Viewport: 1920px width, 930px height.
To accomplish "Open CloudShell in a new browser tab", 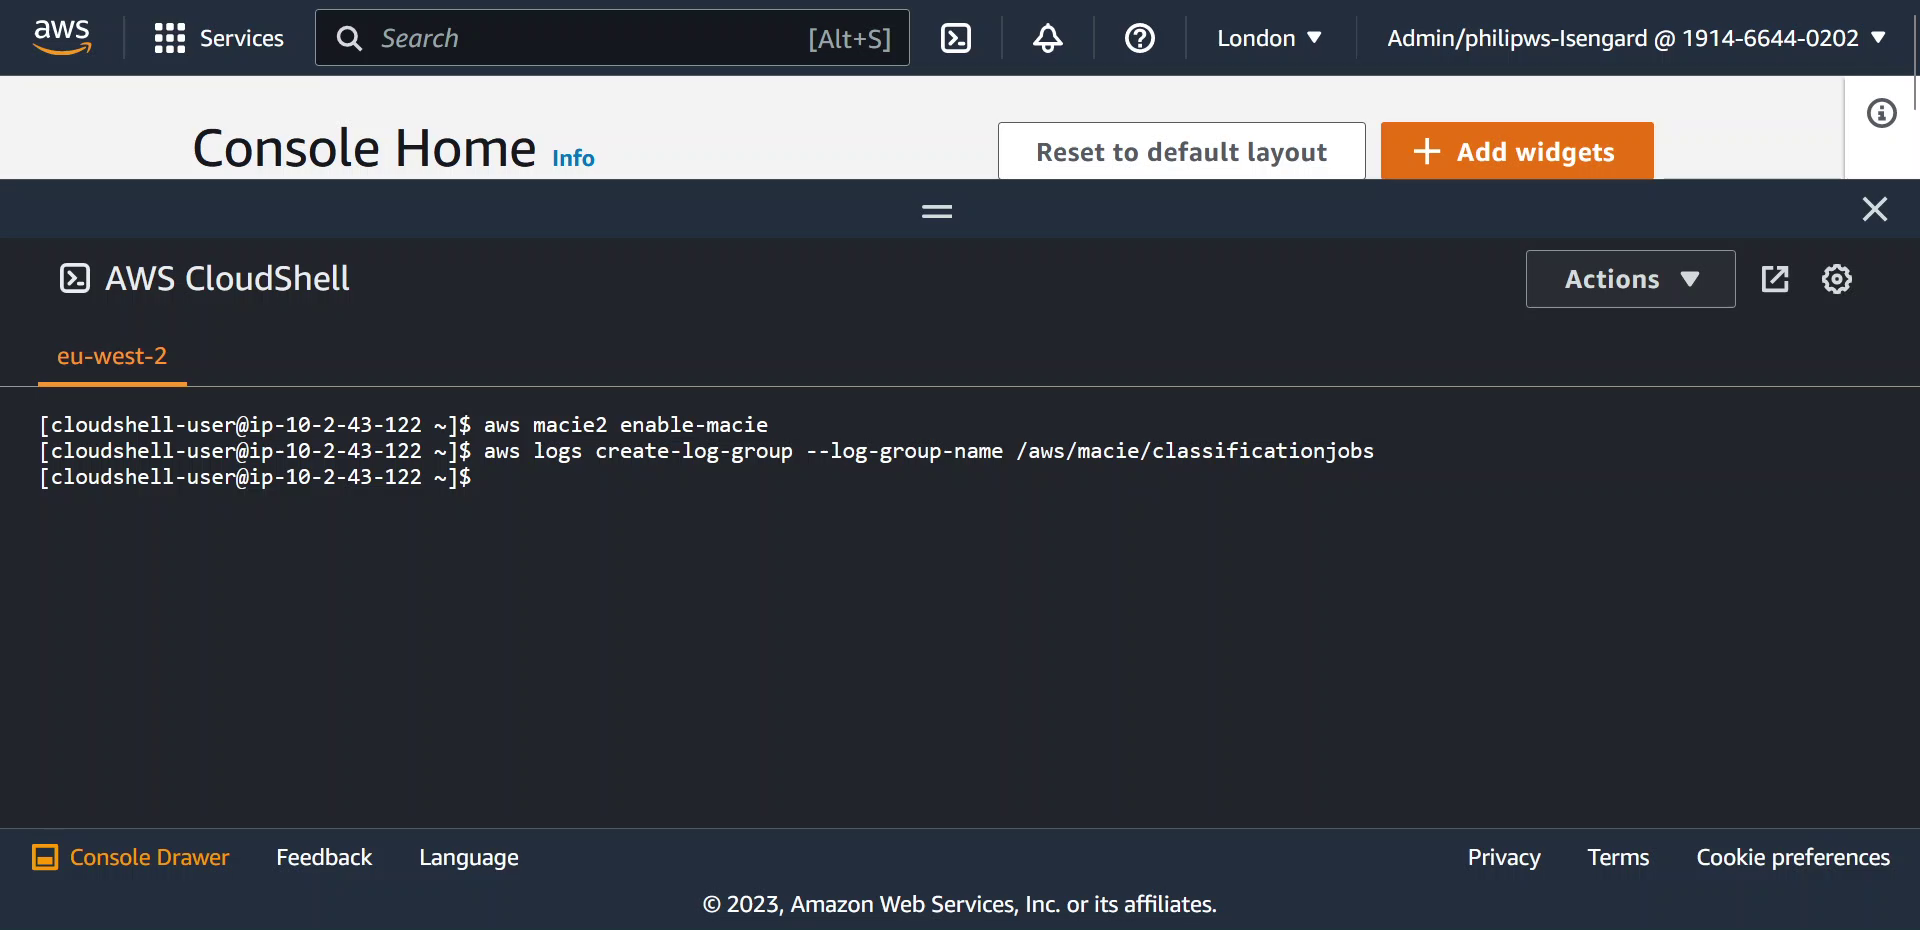I will point(1775,279).
